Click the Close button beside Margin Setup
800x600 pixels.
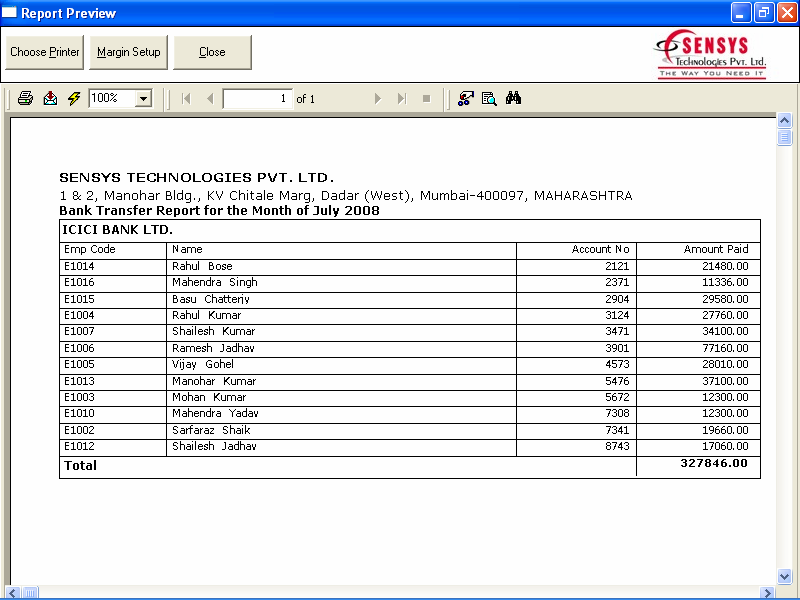(x=212, y=52)
